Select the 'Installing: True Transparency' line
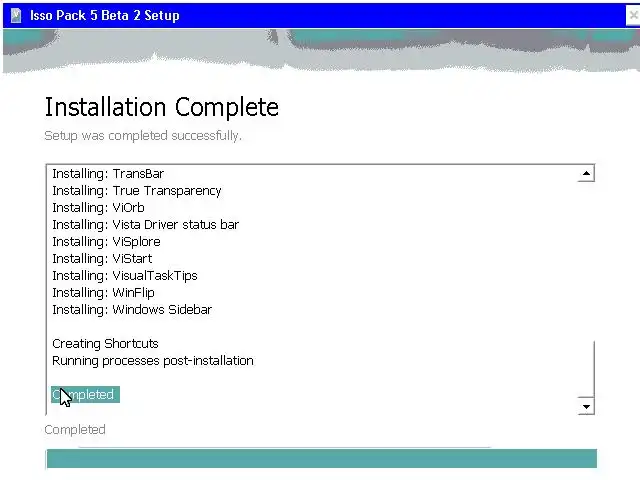 coord(137,191)
